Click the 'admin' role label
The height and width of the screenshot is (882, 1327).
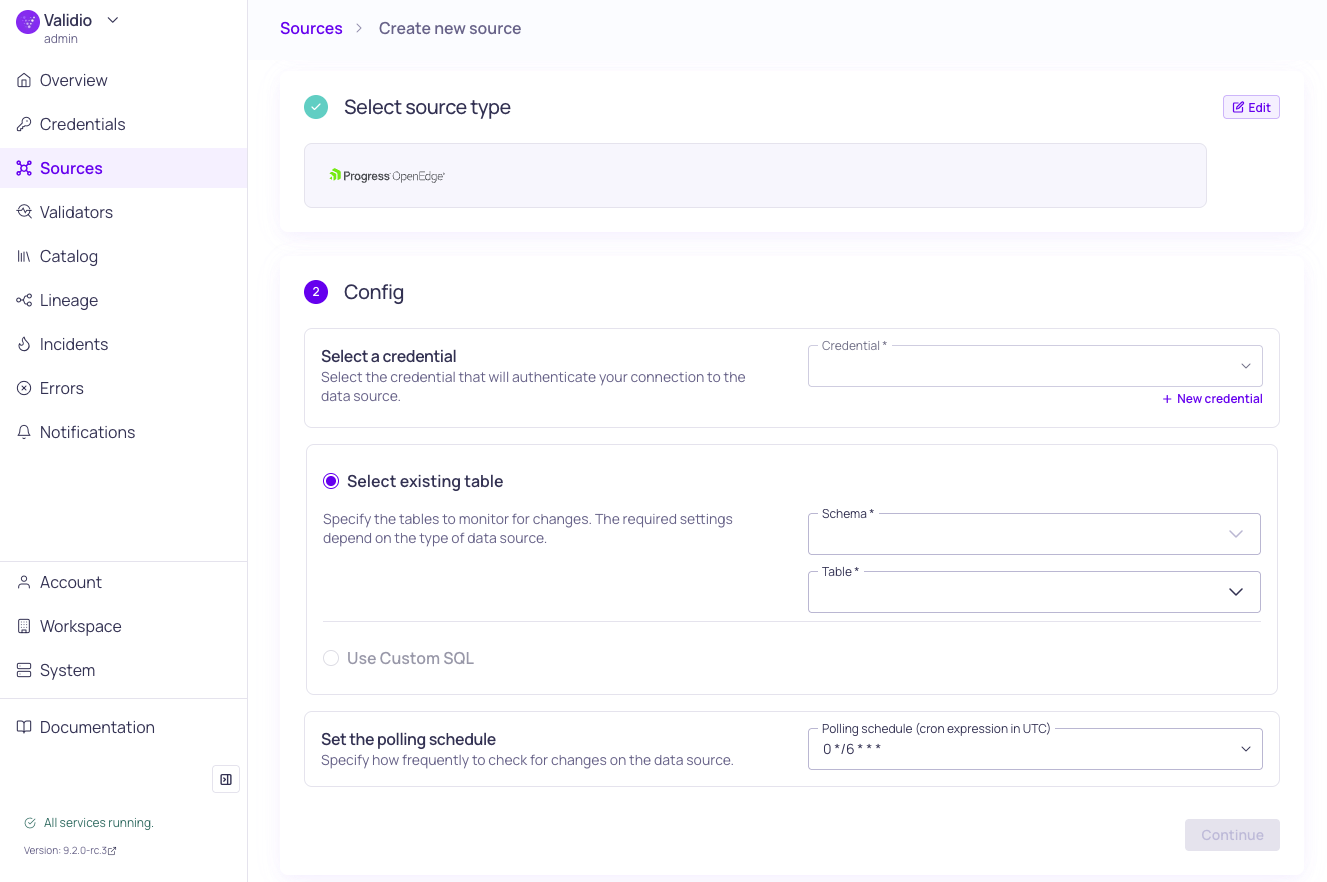tap(60, 39)
